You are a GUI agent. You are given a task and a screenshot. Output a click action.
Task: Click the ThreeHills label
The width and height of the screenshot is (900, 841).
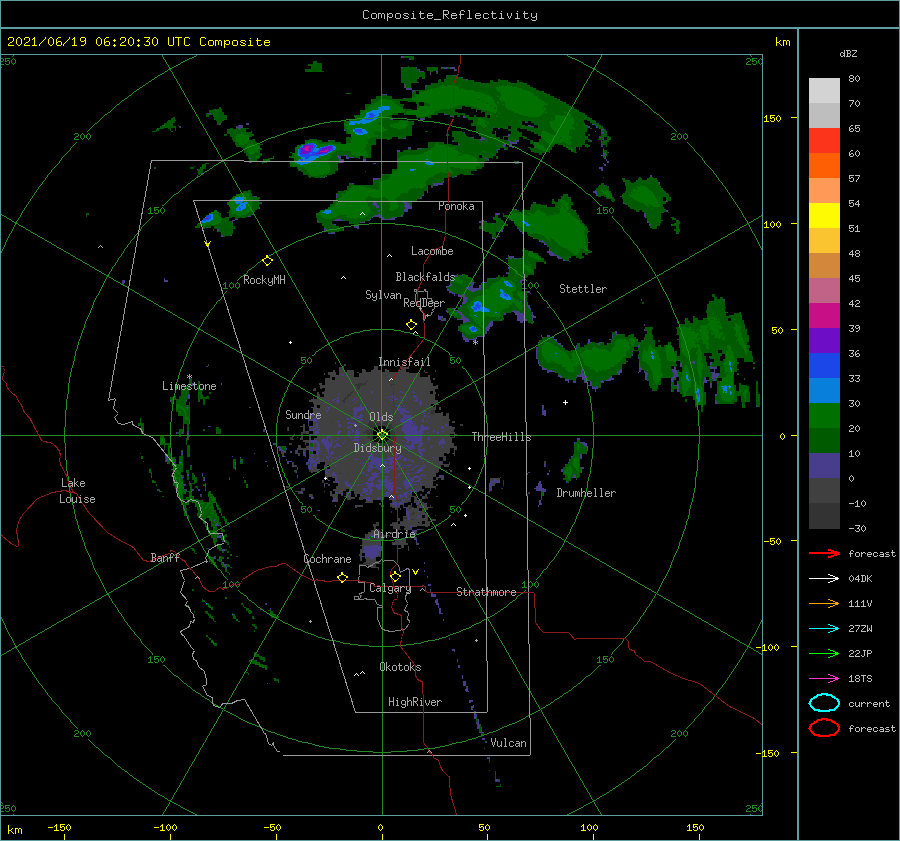point(502,437)
